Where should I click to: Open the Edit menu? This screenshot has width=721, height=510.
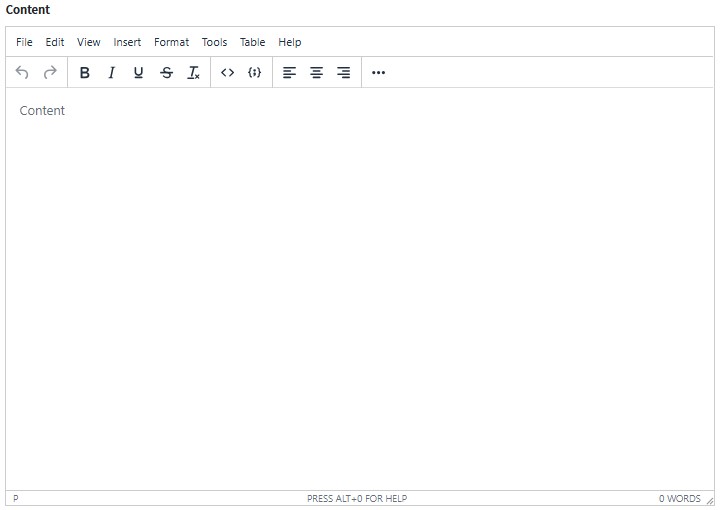coord(55,42)
